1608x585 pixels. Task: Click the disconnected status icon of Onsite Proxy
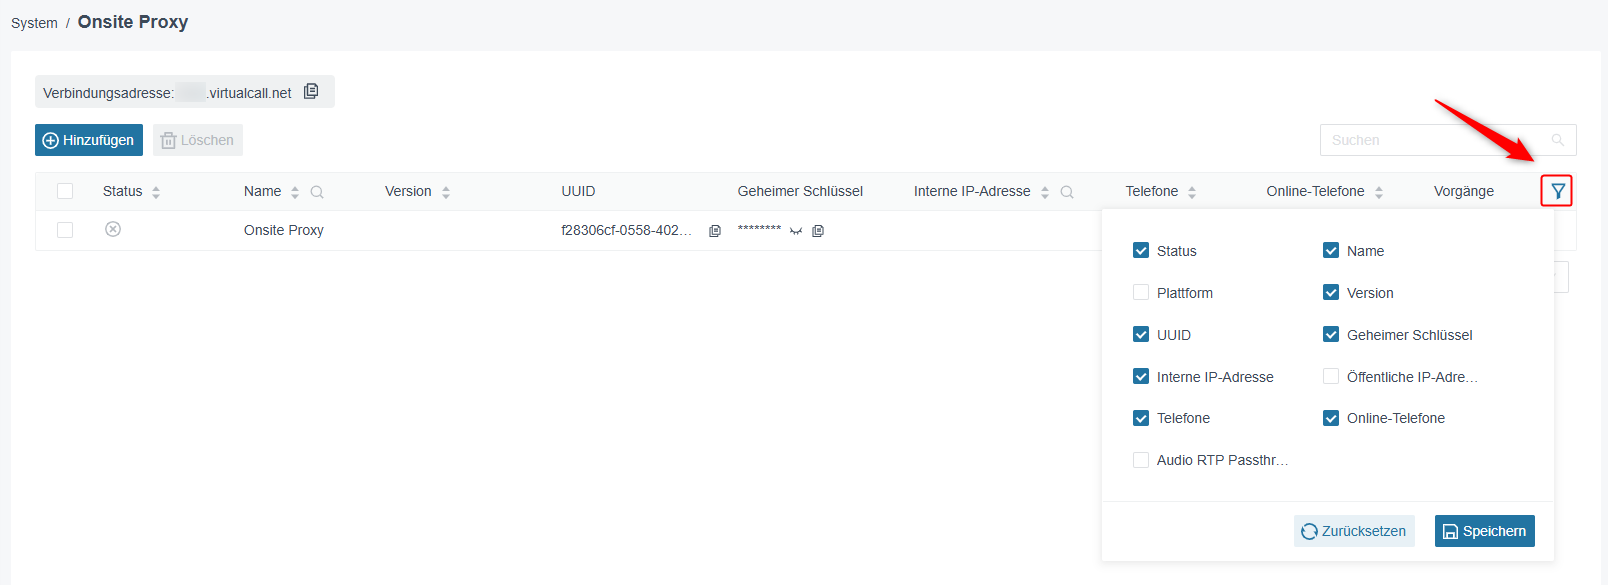pyautogui.click(x=113, y=229)
